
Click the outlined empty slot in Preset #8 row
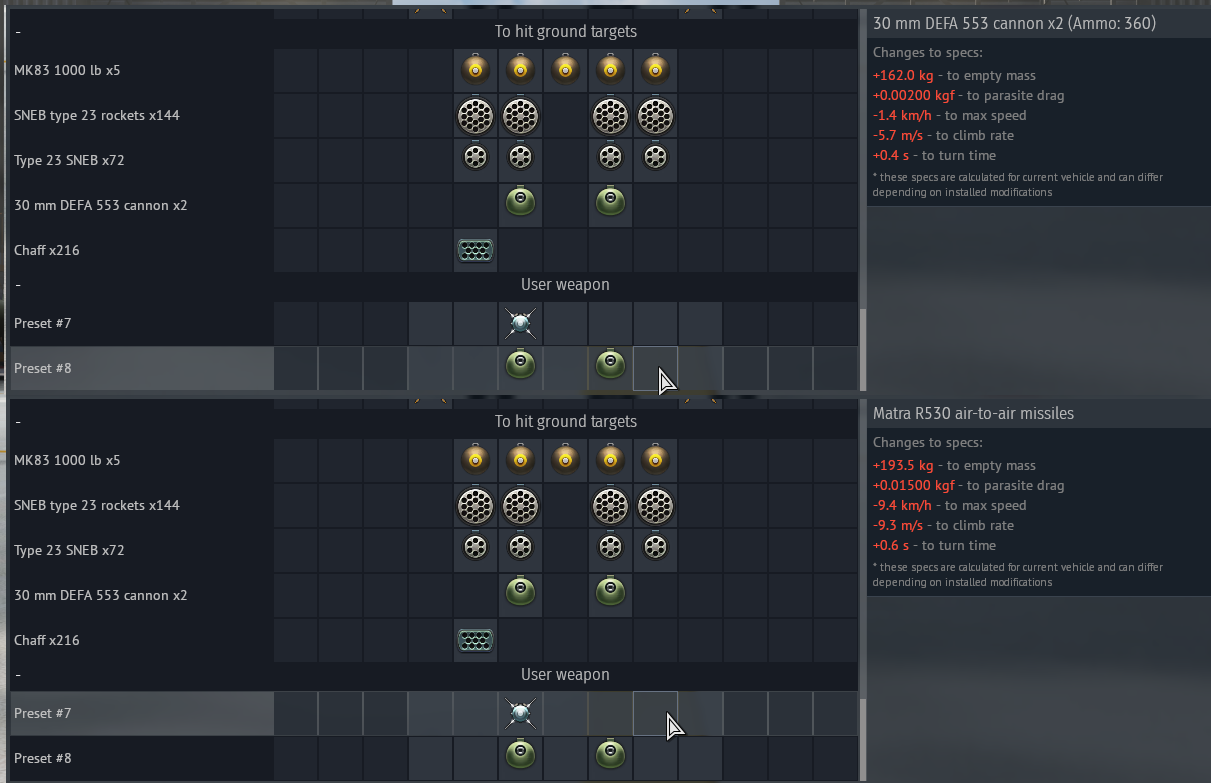pos(655,368)
